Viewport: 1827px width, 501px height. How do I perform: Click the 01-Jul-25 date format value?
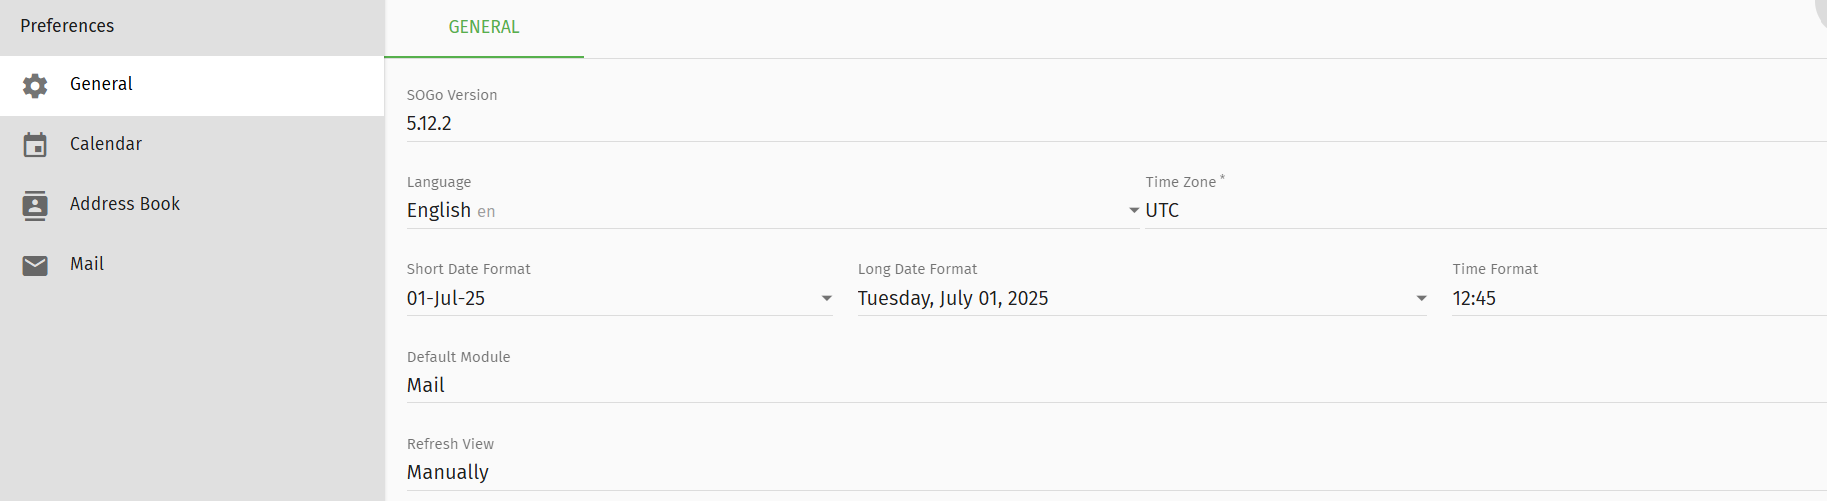click(x=446, y=298)
